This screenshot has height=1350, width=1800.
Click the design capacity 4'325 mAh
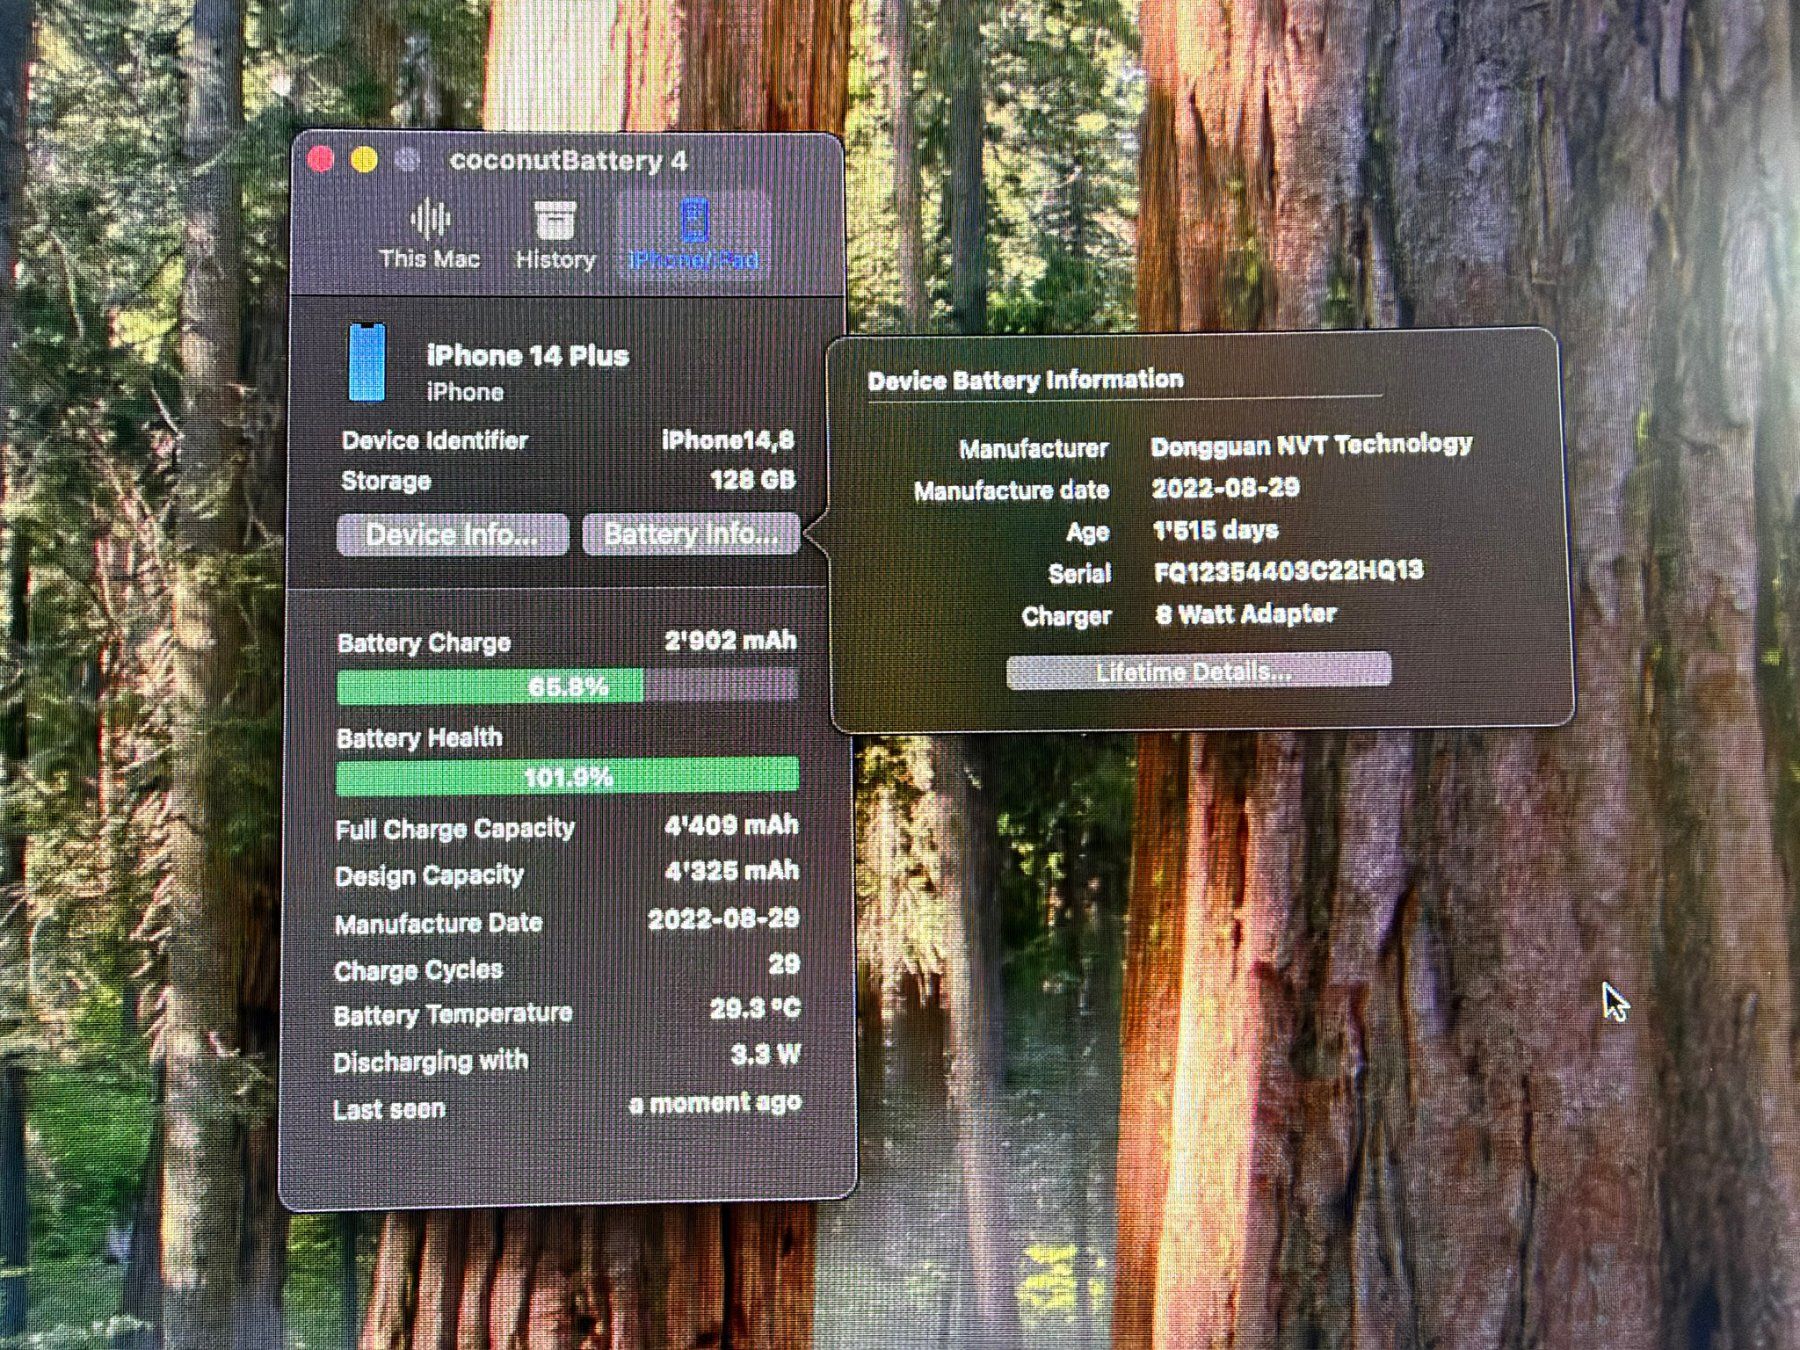click(x=731, y=871)
